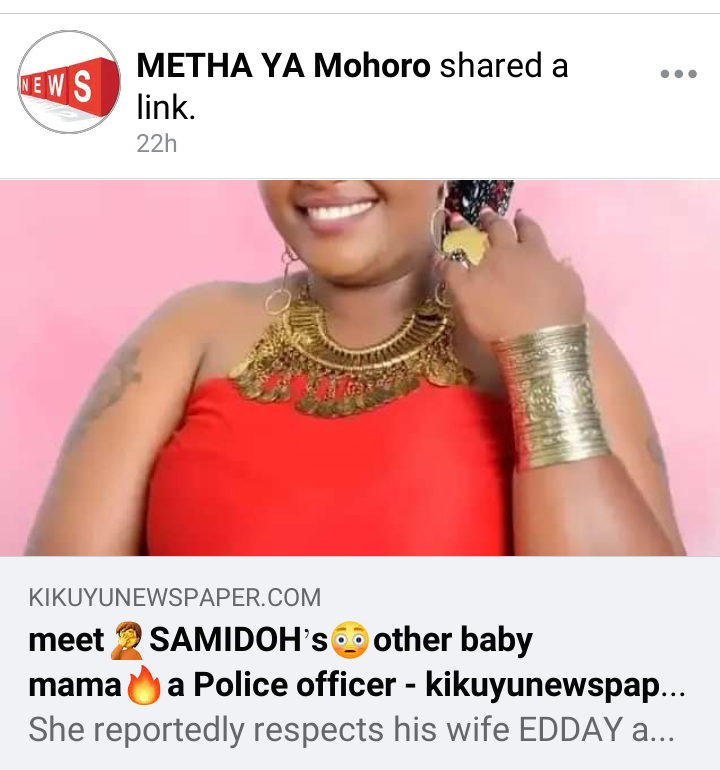
Task: Open the KIKUYUNEWSPAPER.COM source domain
Action: click(175, 598)
